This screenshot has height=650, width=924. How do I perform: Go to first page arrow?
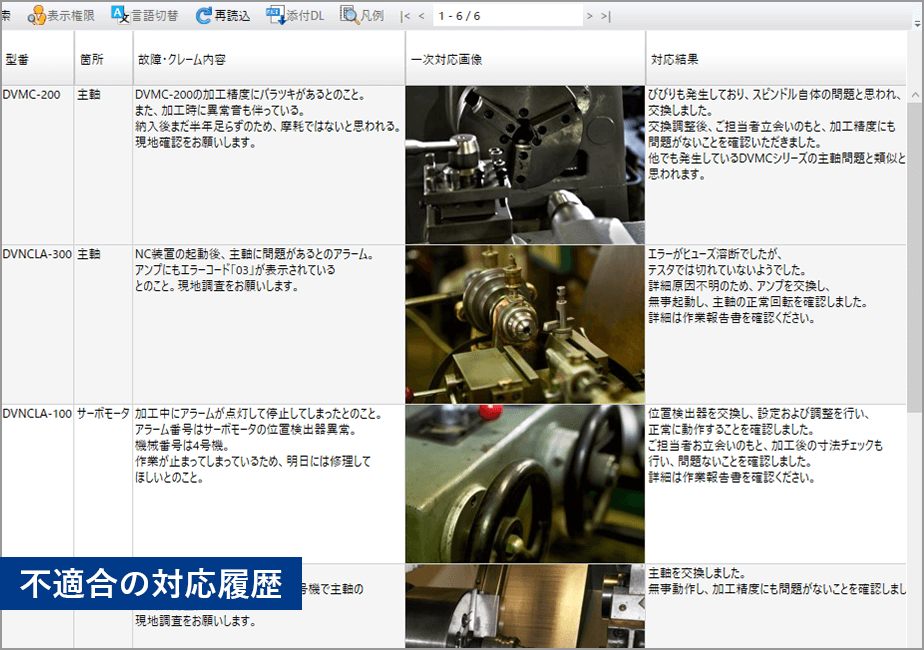click(405, 16)
